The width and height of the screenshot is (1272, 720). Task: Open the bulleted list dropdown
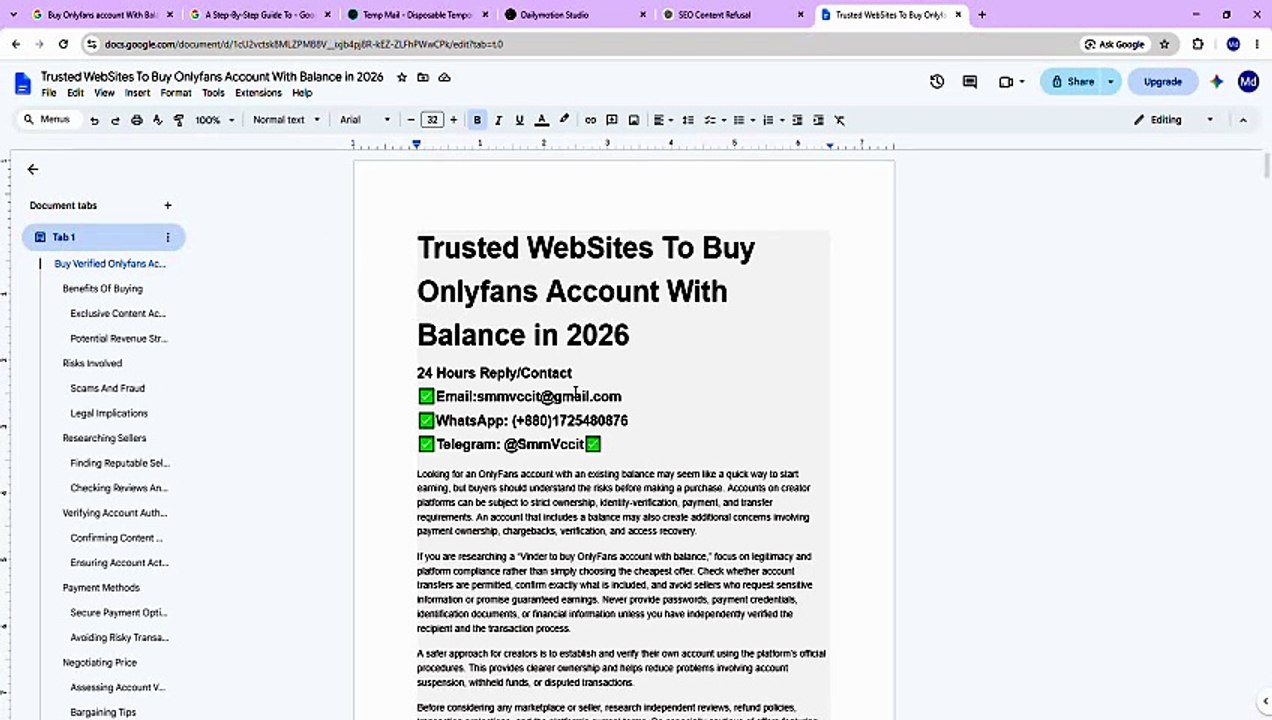pos(743,120)
